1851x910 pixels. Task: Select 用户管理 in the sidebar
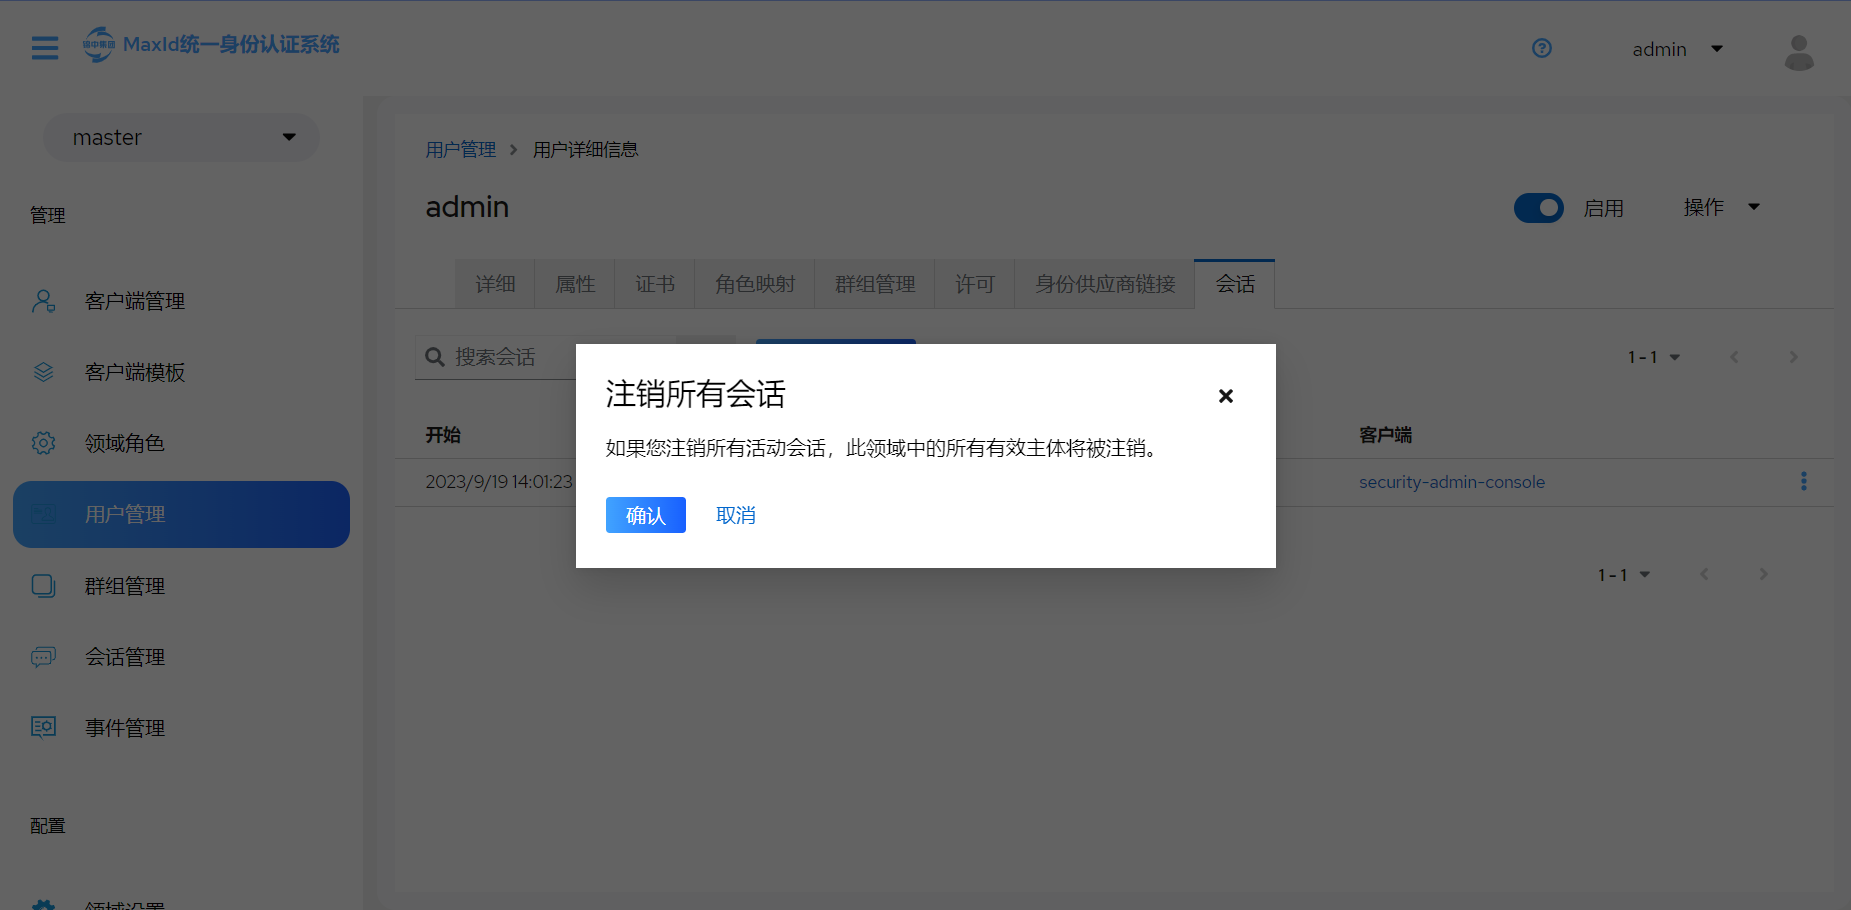[182, 514]
